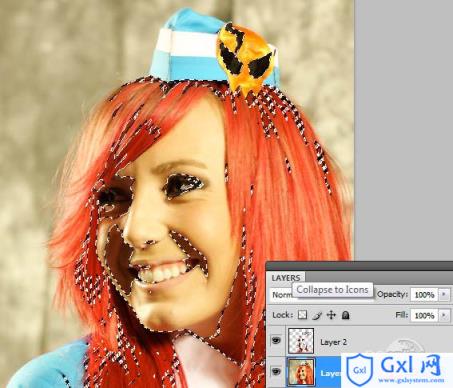
Task: Click the Opacity 100% value field
Action: [x=425, y=295]
